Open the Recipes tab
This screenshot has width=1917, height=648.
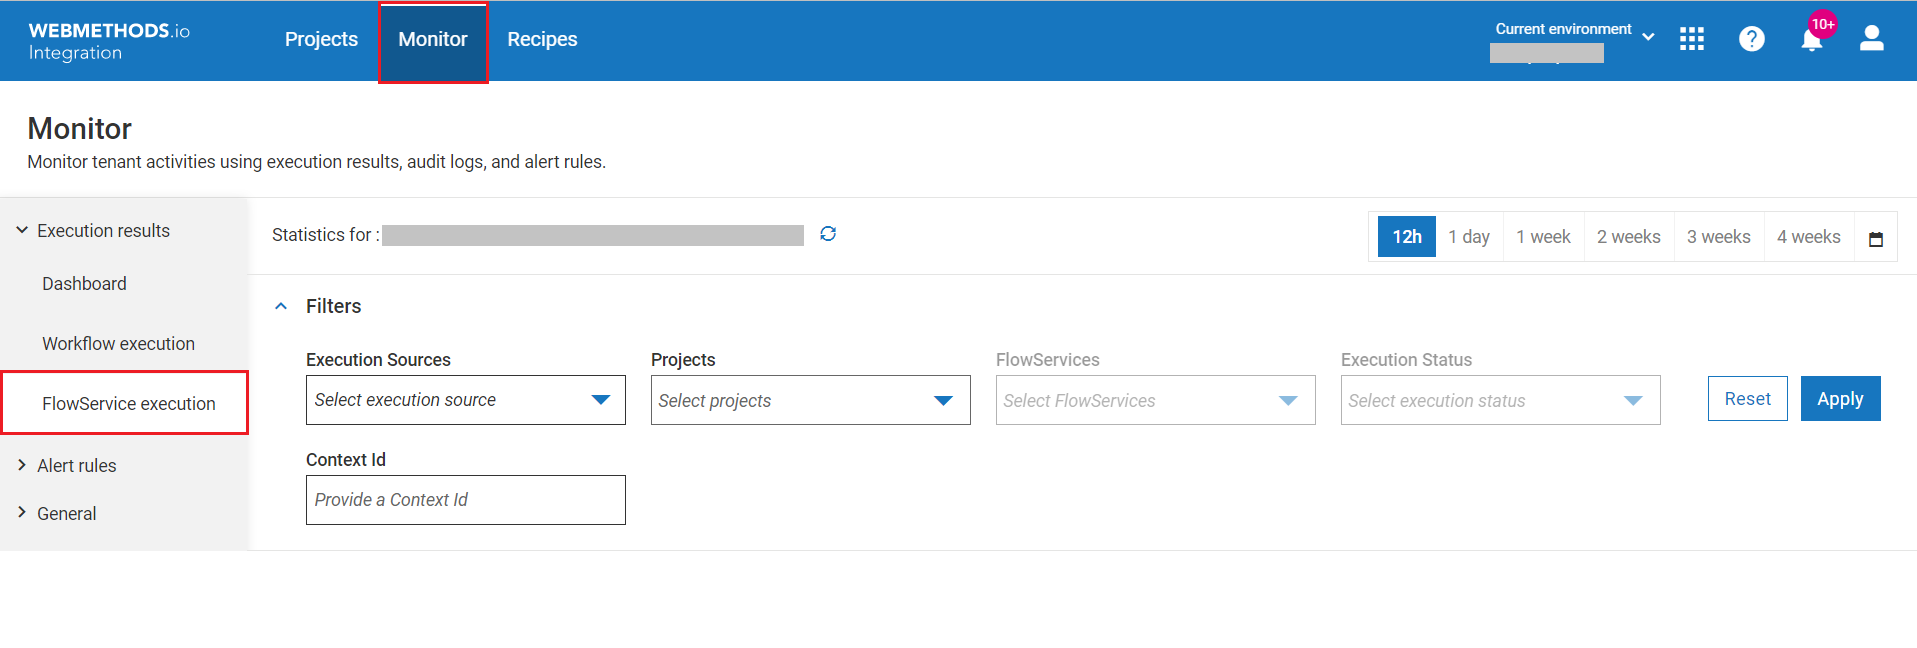542,40
